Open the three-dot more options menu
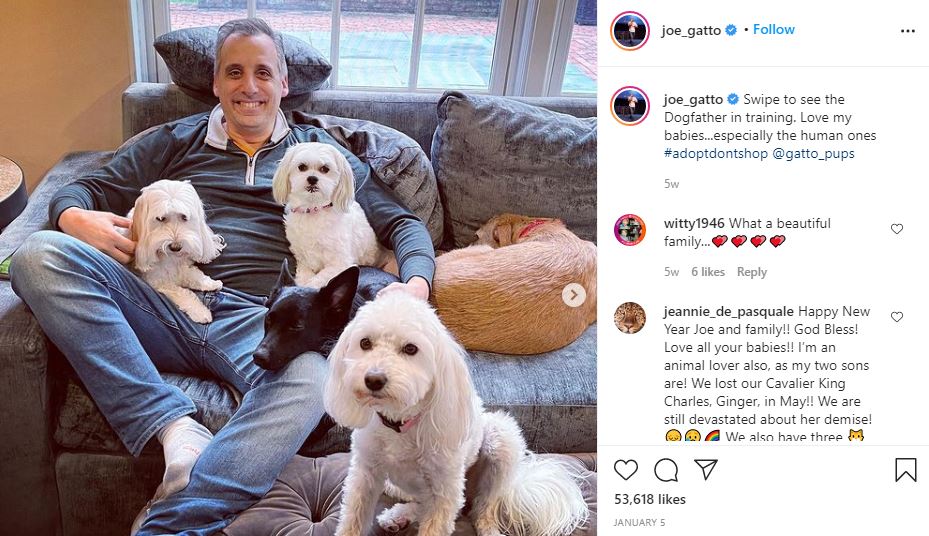This screenshot has height=536, width=929. coord(908,31)
